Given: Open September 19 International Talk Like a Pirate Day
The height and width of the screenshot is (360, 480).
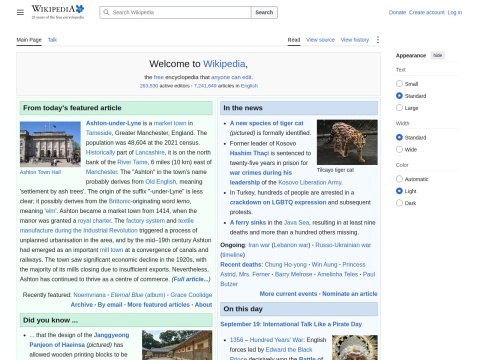Looking at the screenshot, I should [291, 324].
